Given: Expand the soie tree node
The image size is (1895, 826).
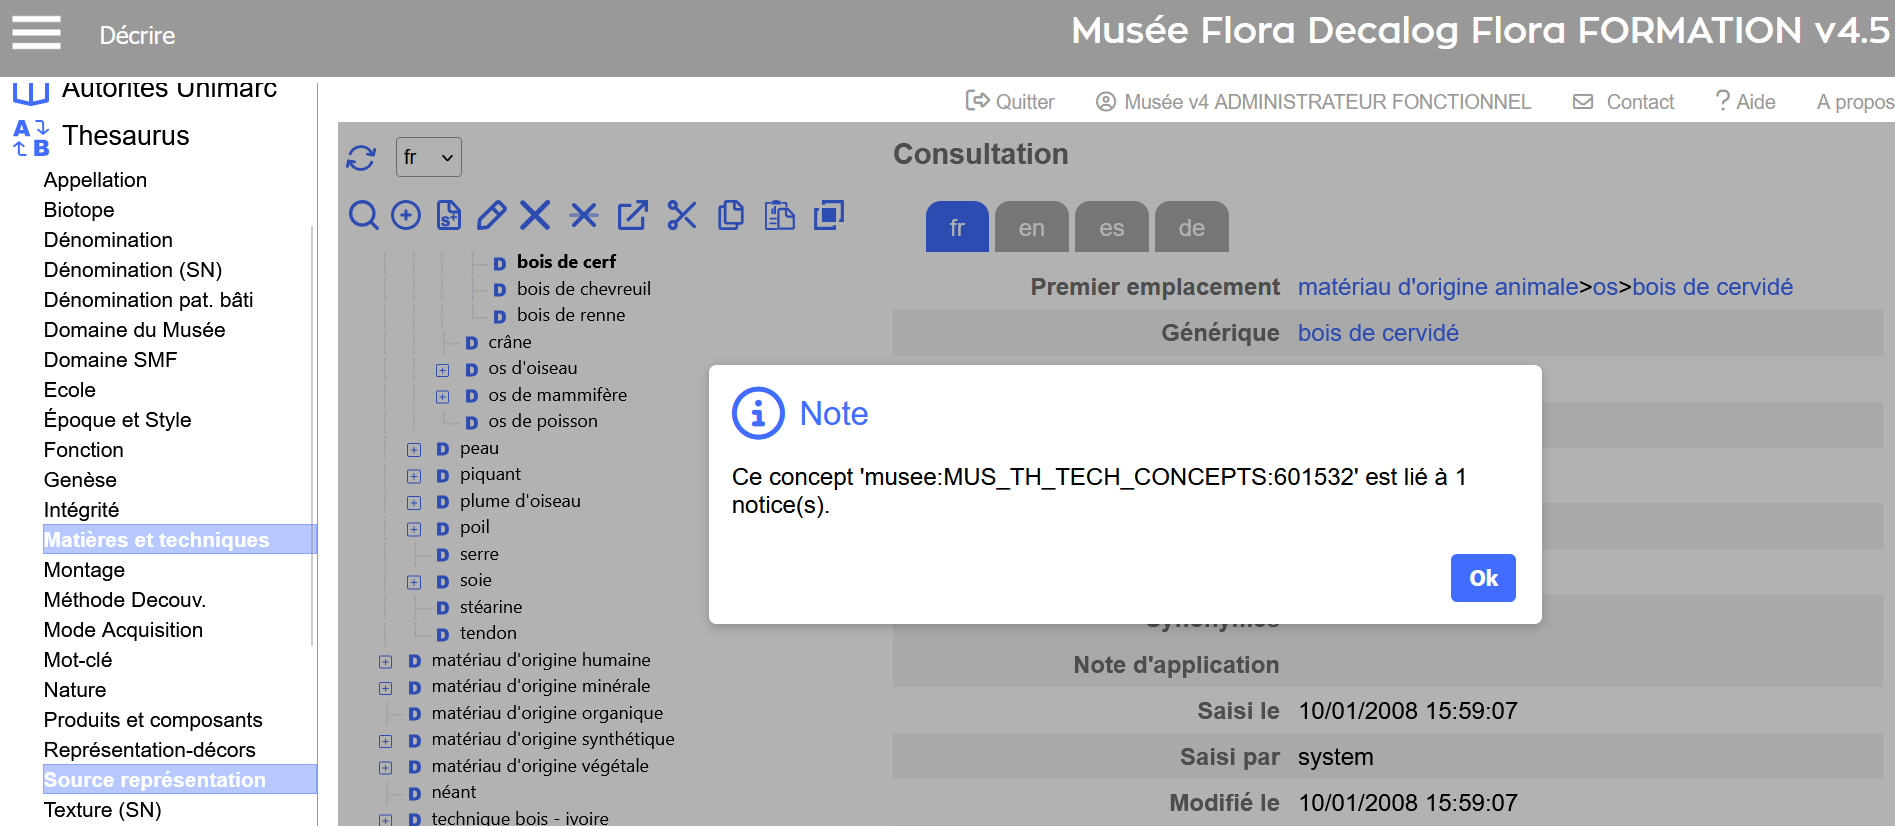Looking at the screenshot, I should coord(414,582).
